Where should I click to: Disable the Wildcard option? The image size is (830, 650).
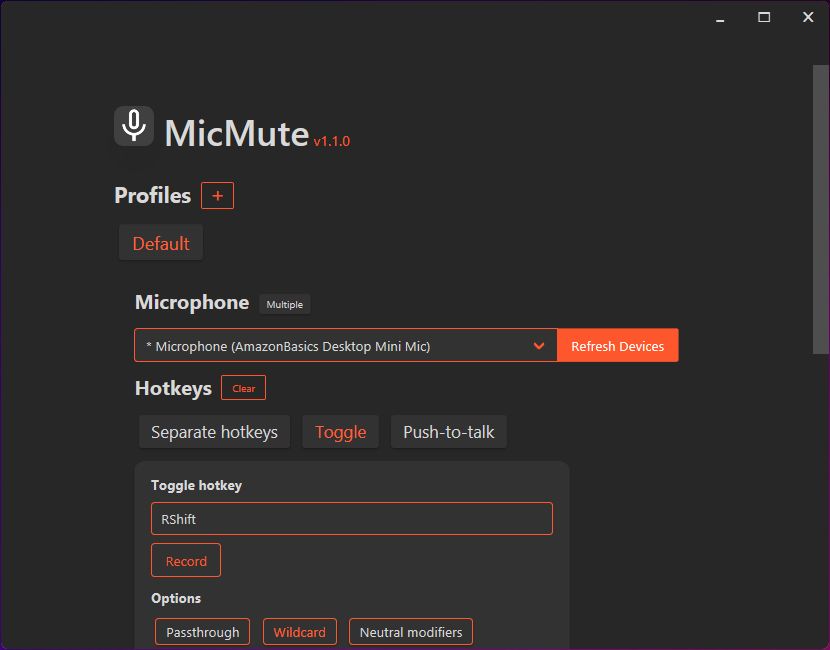(299, 631)
